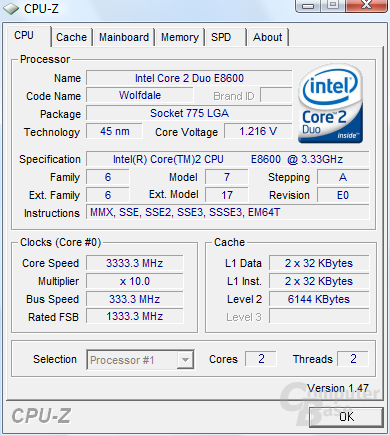Click the empty Brand ID field
Image resolution: width=390 pixels, height=436 pixels.
pos(276,95)
